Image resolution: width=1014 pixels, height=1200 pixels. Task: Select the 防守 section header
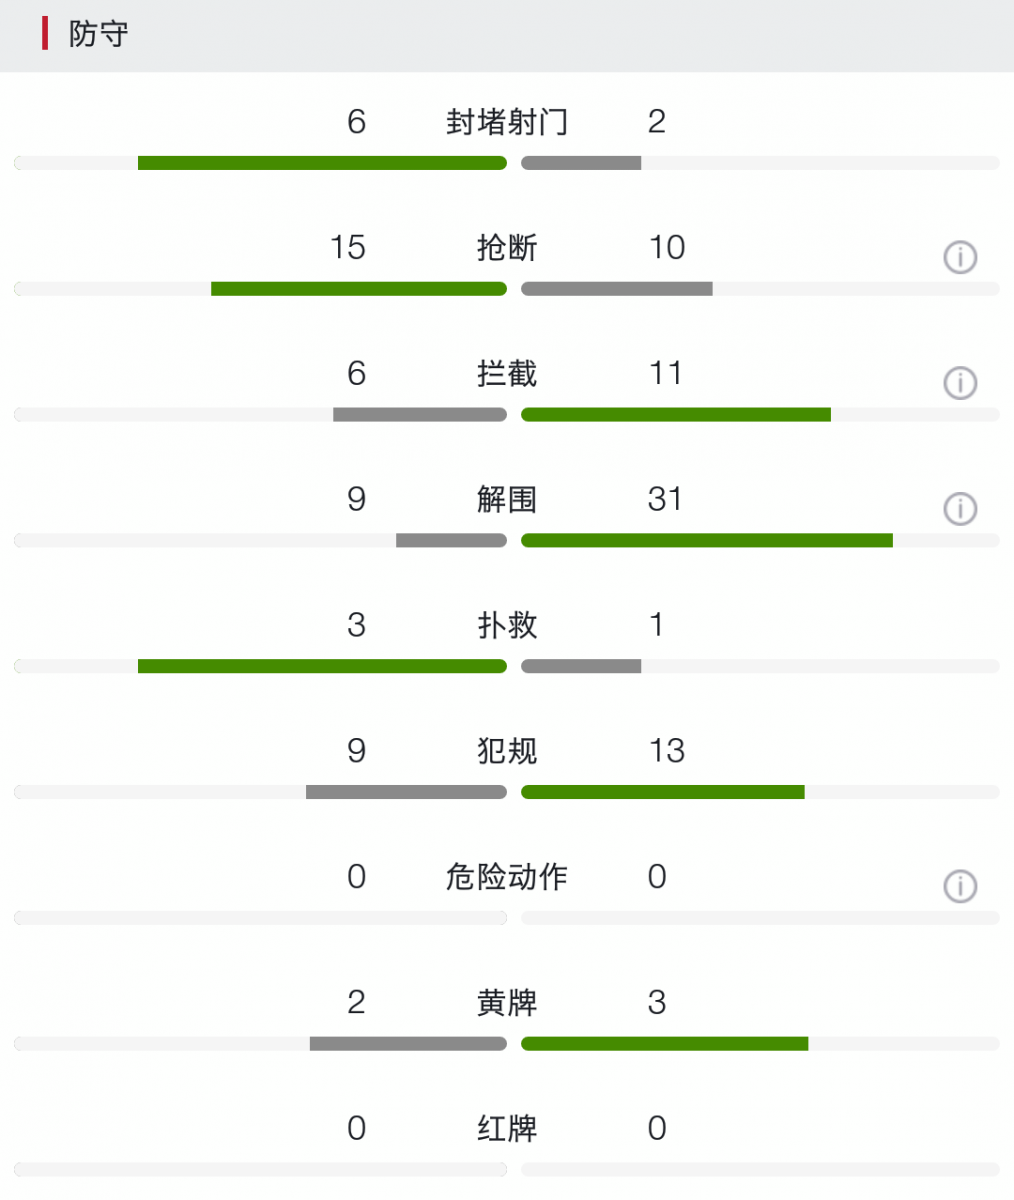98,34
